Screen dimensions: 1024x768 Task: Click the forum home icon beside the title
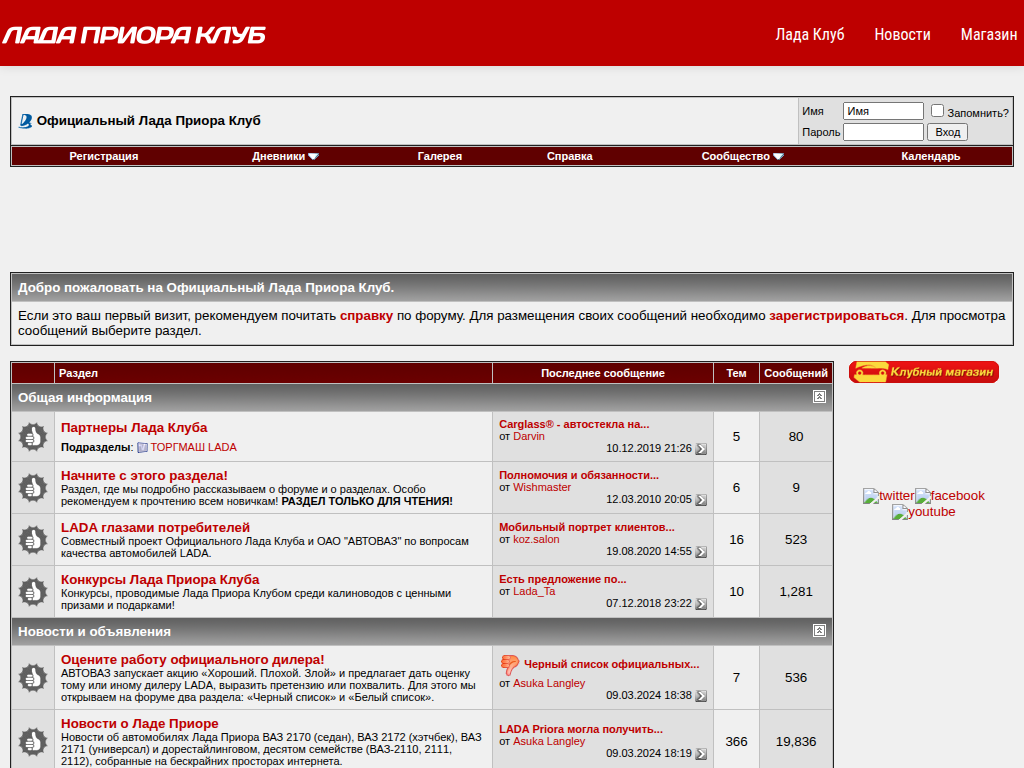pyautogui.click(x=25, y=121)
